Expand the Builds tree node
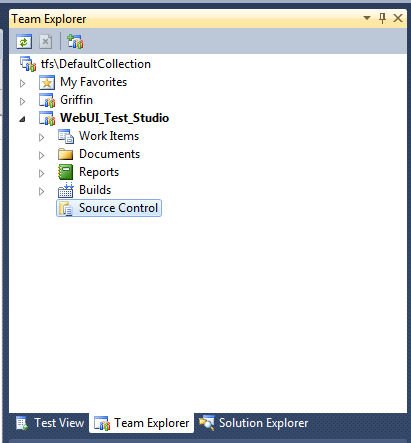411x443 pixels. (41, 191)
